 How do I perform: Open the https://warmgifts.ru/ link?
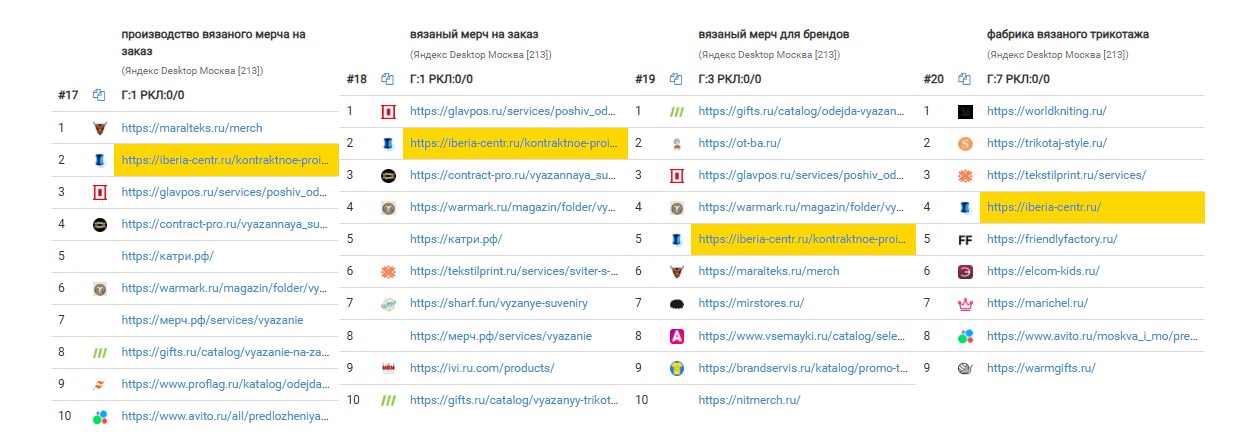[x=1041, y=368]
